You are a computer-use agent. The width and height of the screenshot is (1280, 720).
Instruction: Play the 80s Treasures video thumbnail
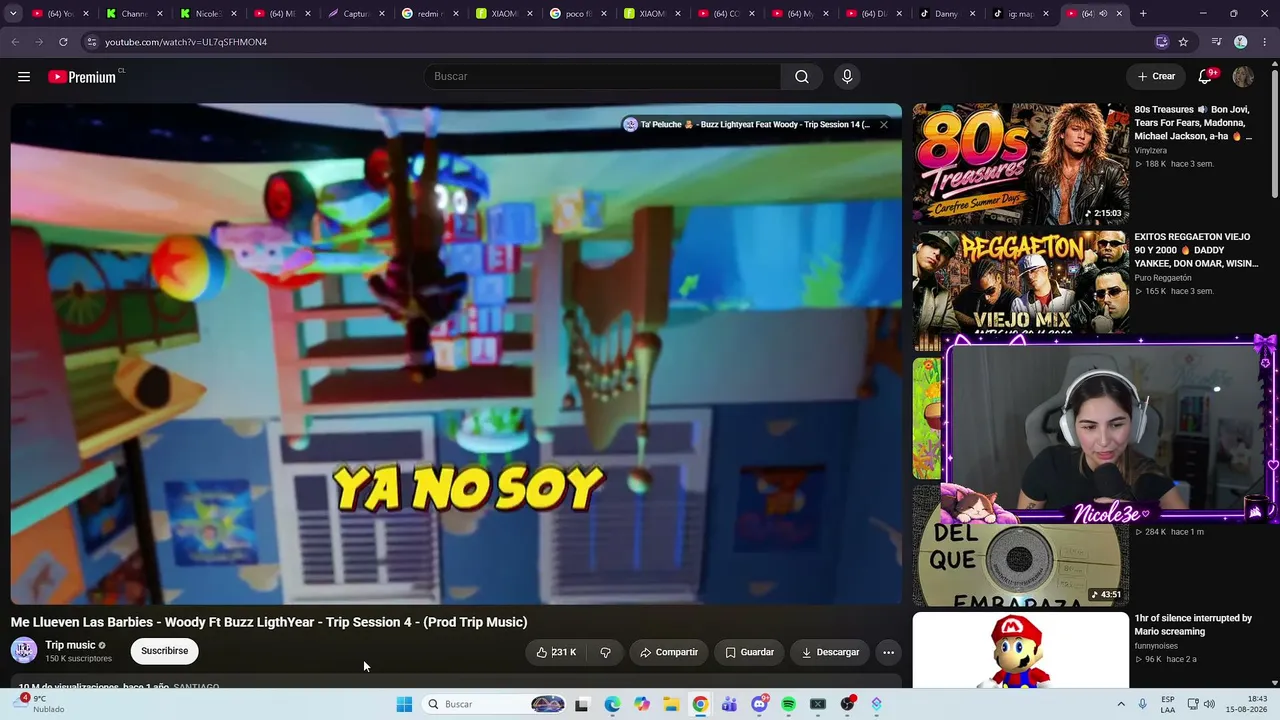click(x=1020, y=164)
